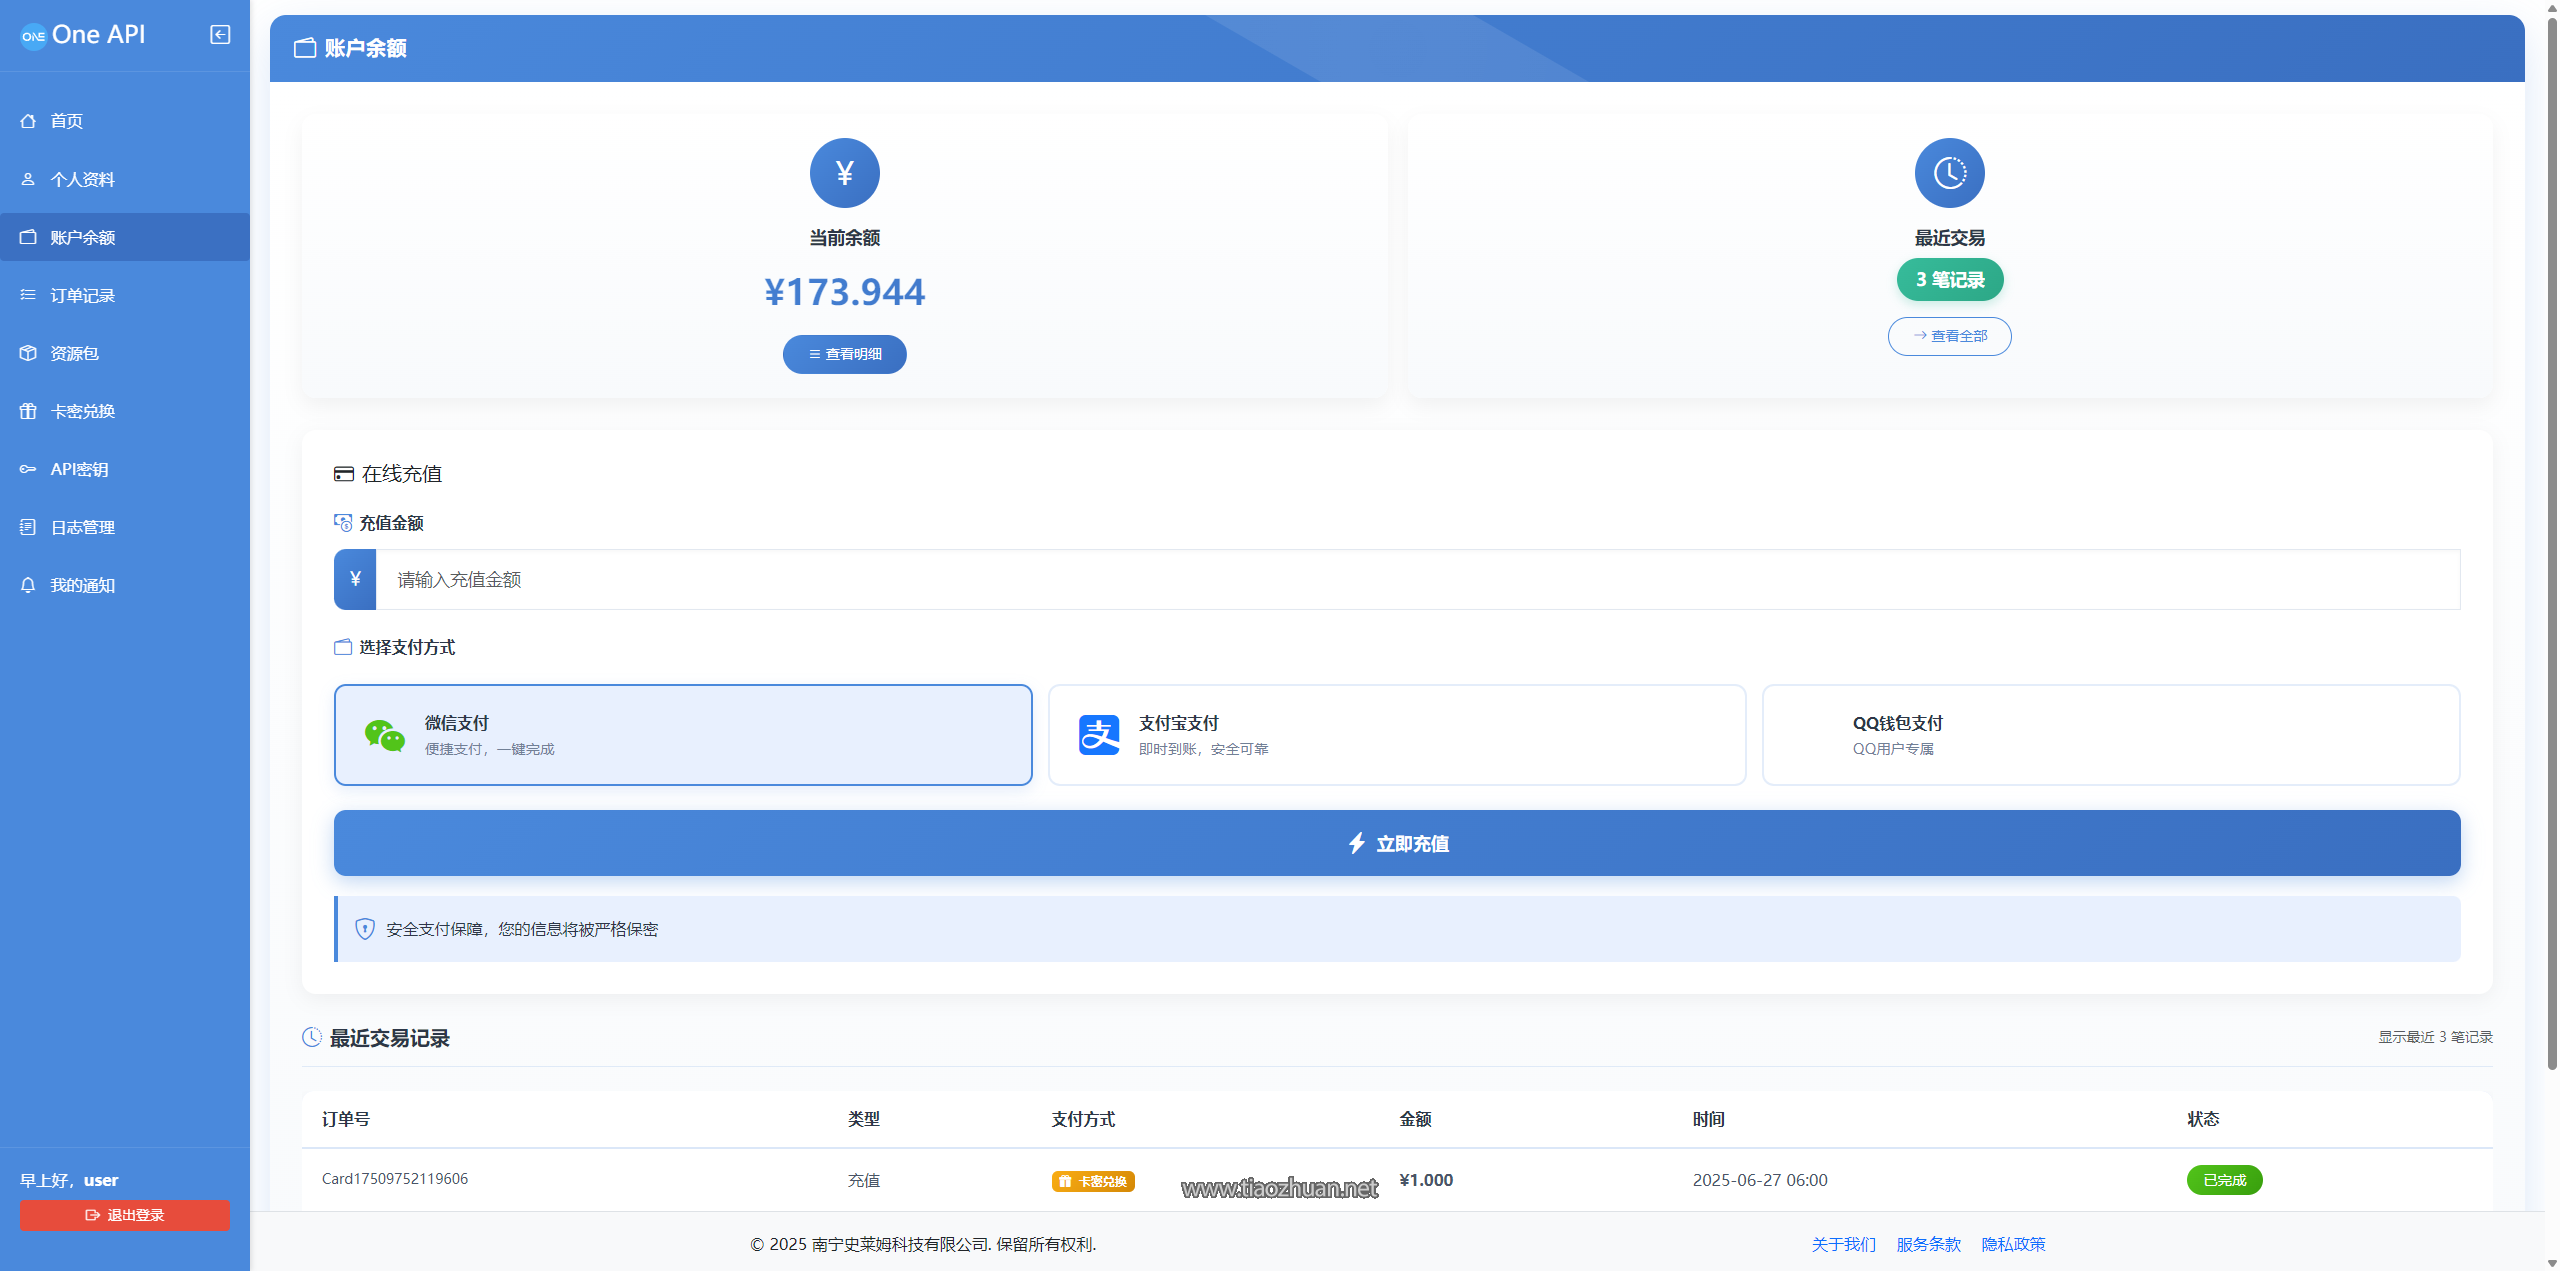The image size is (2560, 1271).
Task: Click the WeChat Pay logo icon
Action: (385, 736)
